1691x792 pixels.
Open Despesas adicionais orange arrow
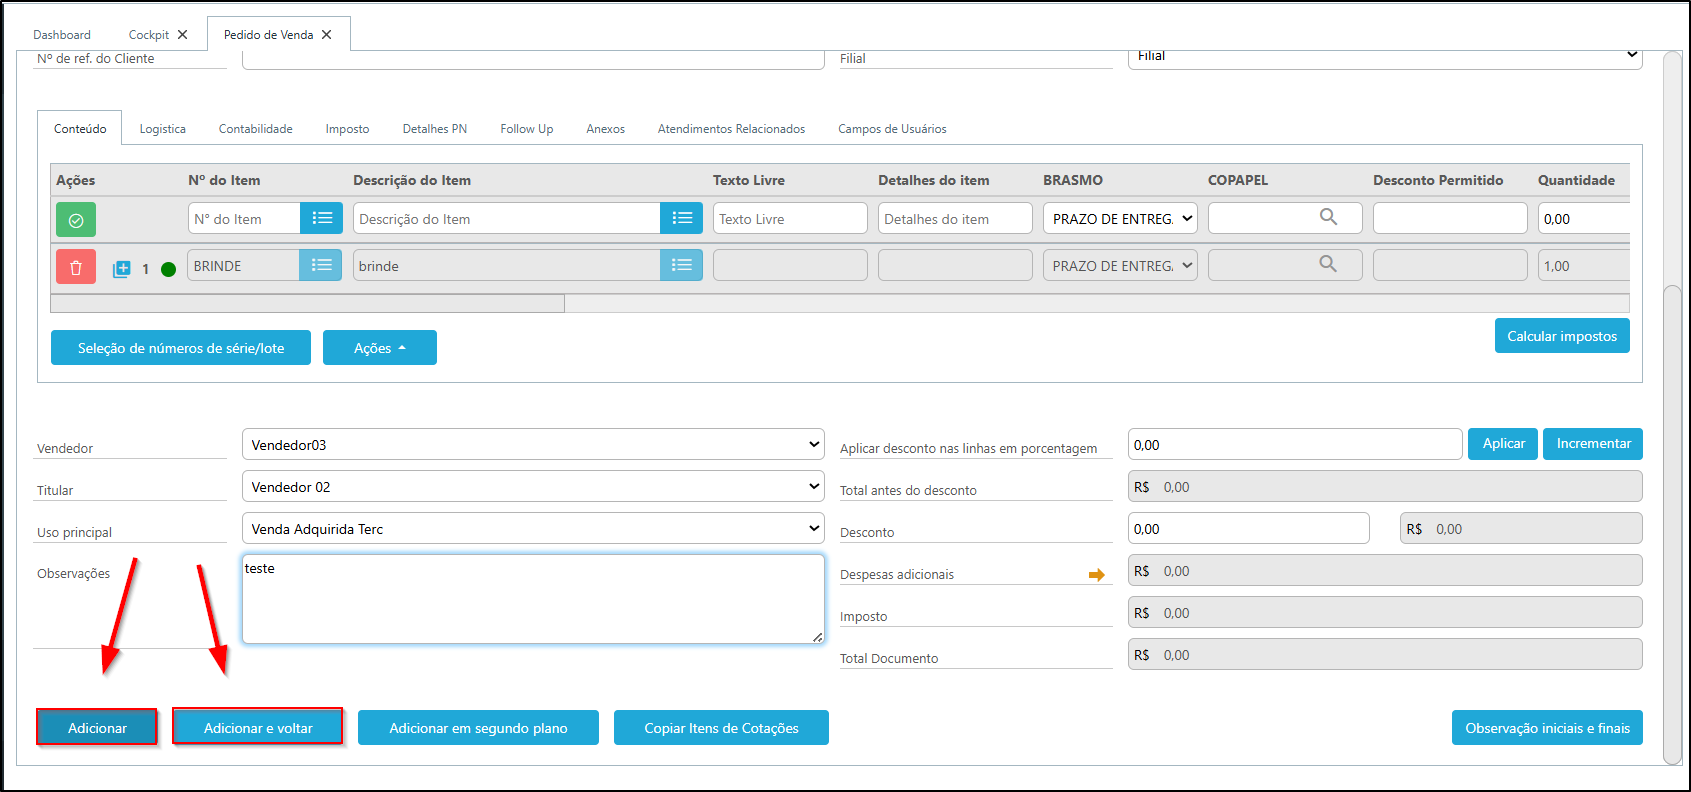pos(1097,575)
